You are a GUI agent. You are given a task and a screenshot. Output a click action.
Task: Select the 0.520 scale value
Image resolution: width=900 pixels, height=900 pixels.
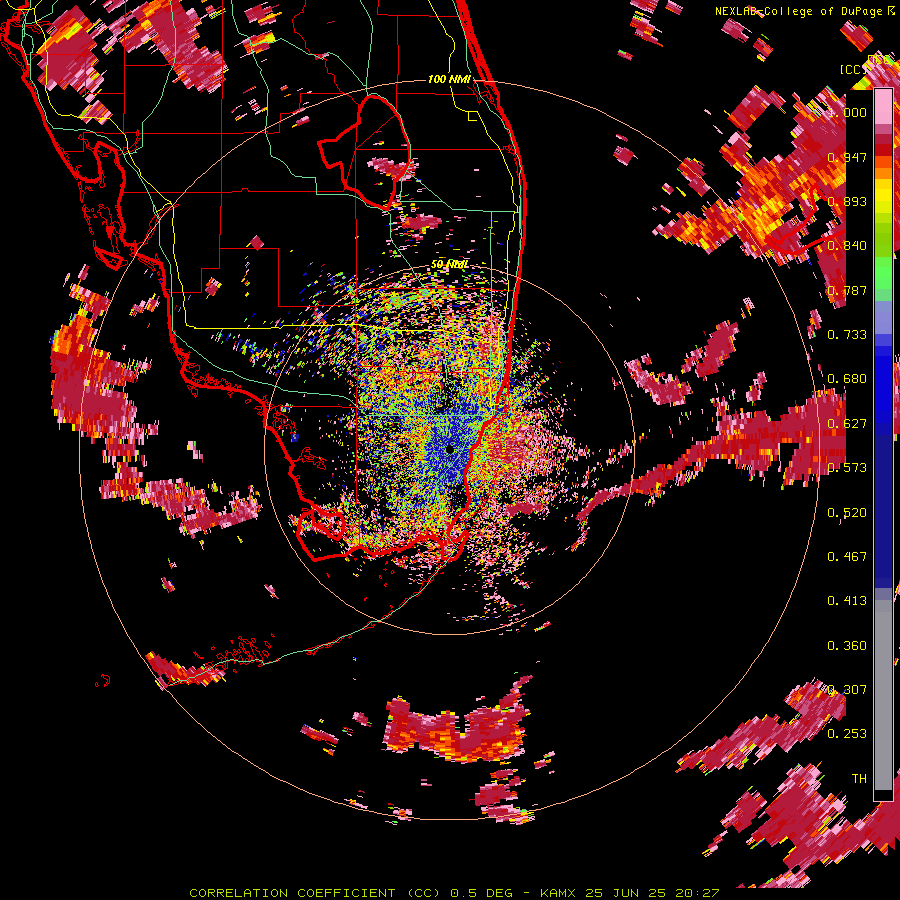(x=847, y=512)
